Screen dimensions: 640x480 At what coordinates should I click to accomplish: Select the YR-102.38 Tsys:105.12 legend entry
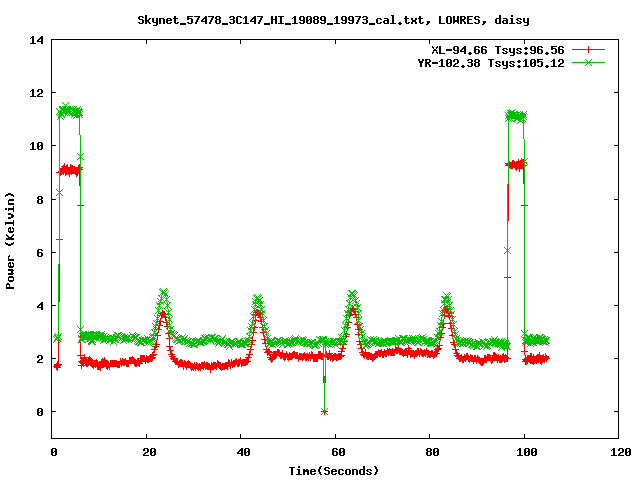click(491, 63)
